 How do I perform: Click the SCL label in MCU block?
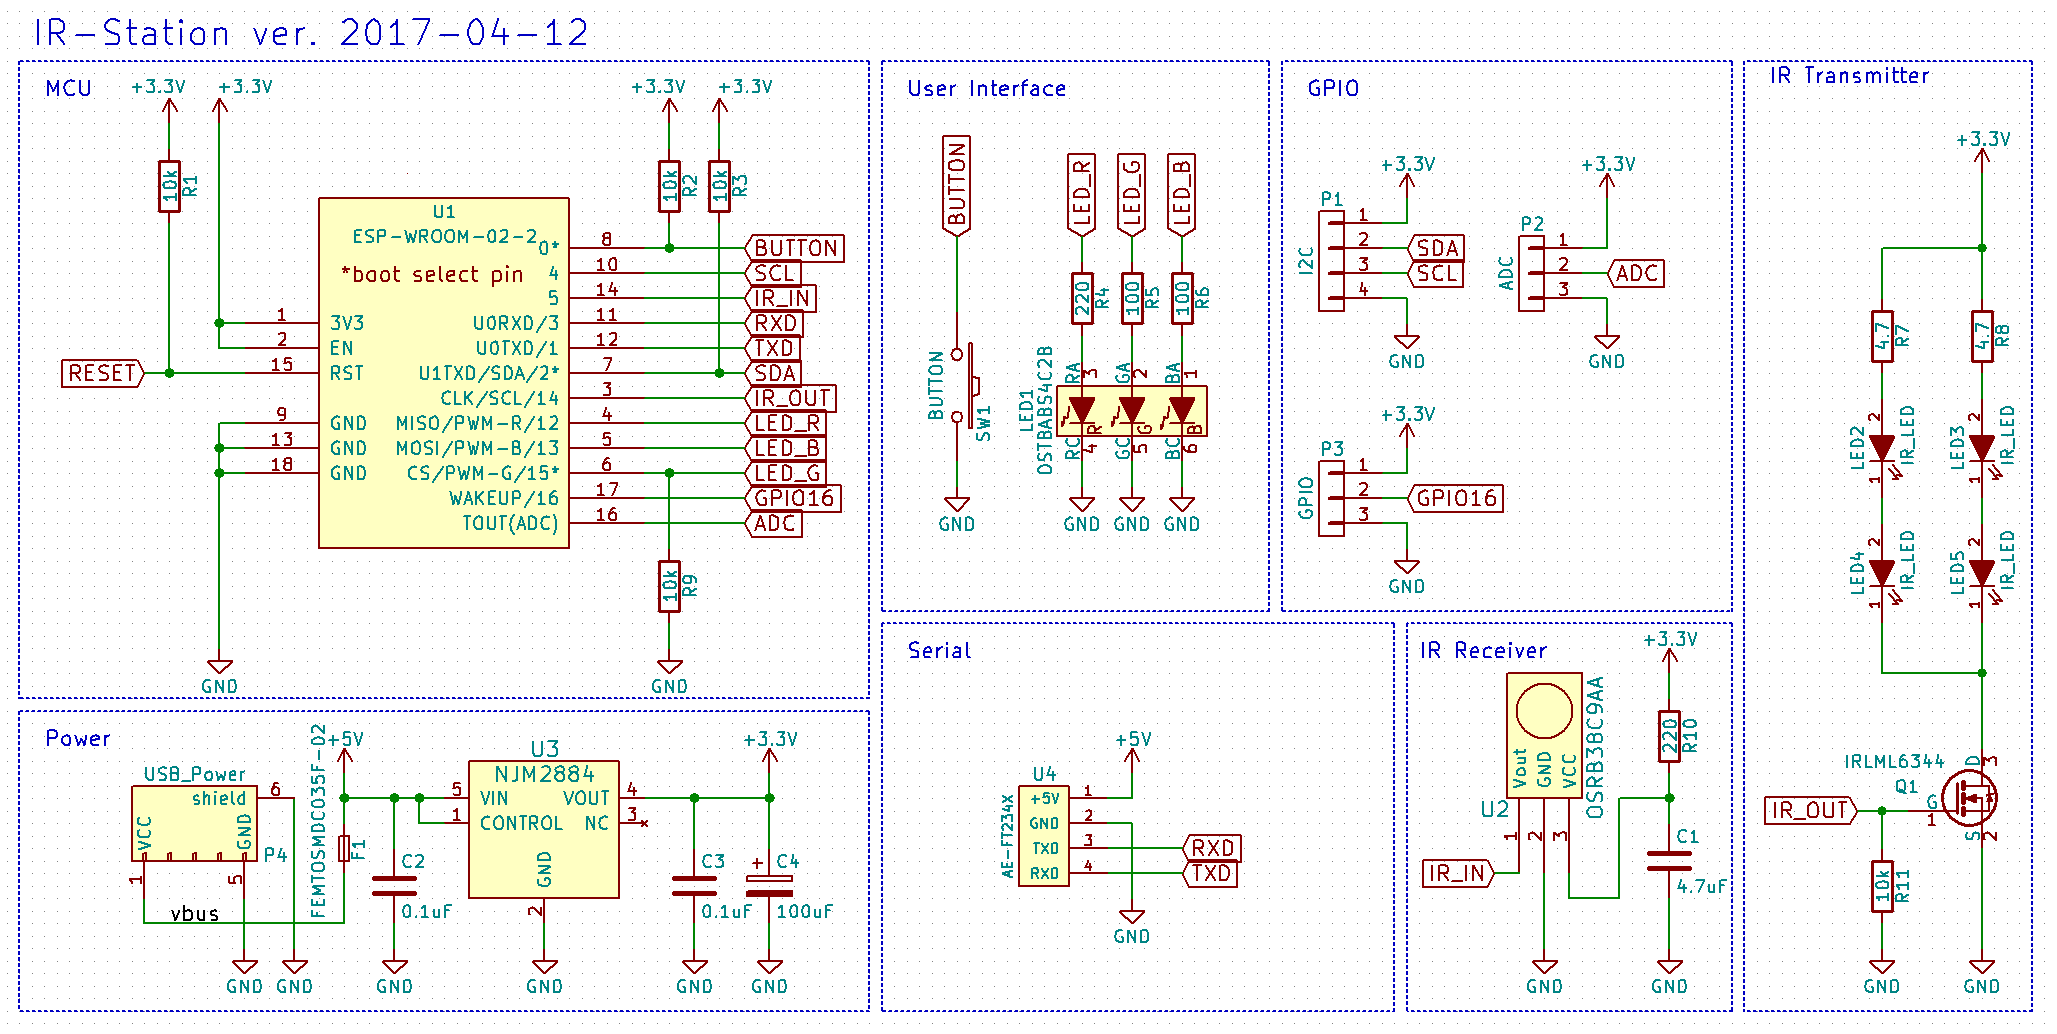(x=774, y=273)
